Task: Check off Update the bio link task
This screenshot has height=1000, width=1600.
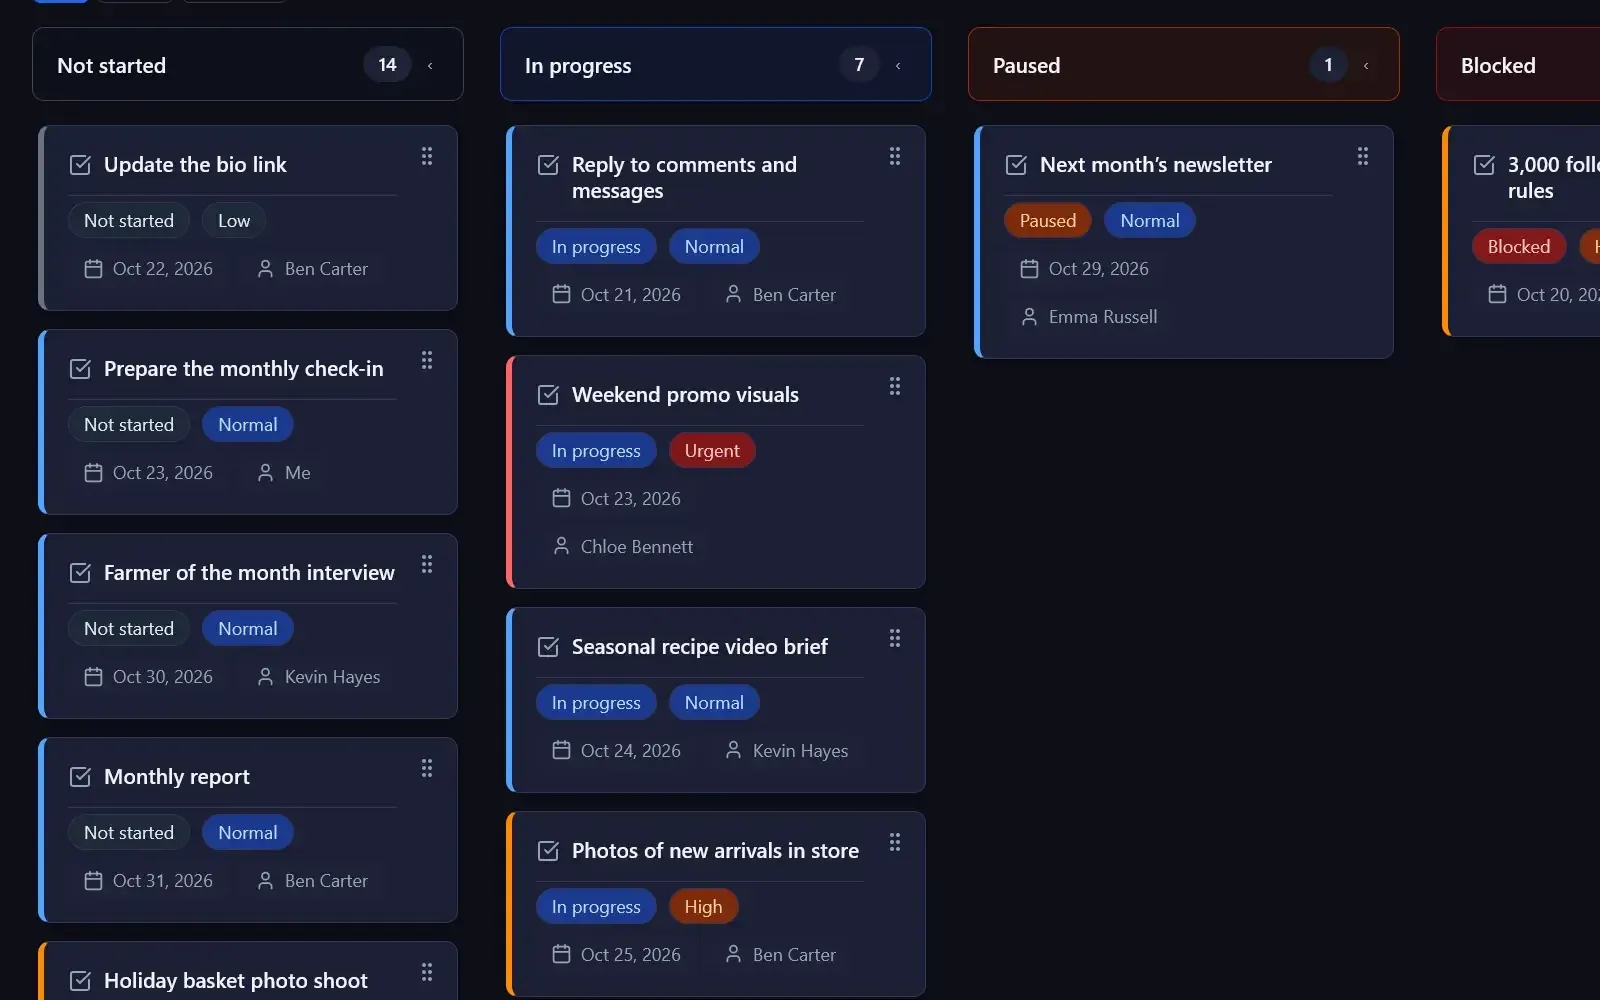Action: (x=80, y=165)
